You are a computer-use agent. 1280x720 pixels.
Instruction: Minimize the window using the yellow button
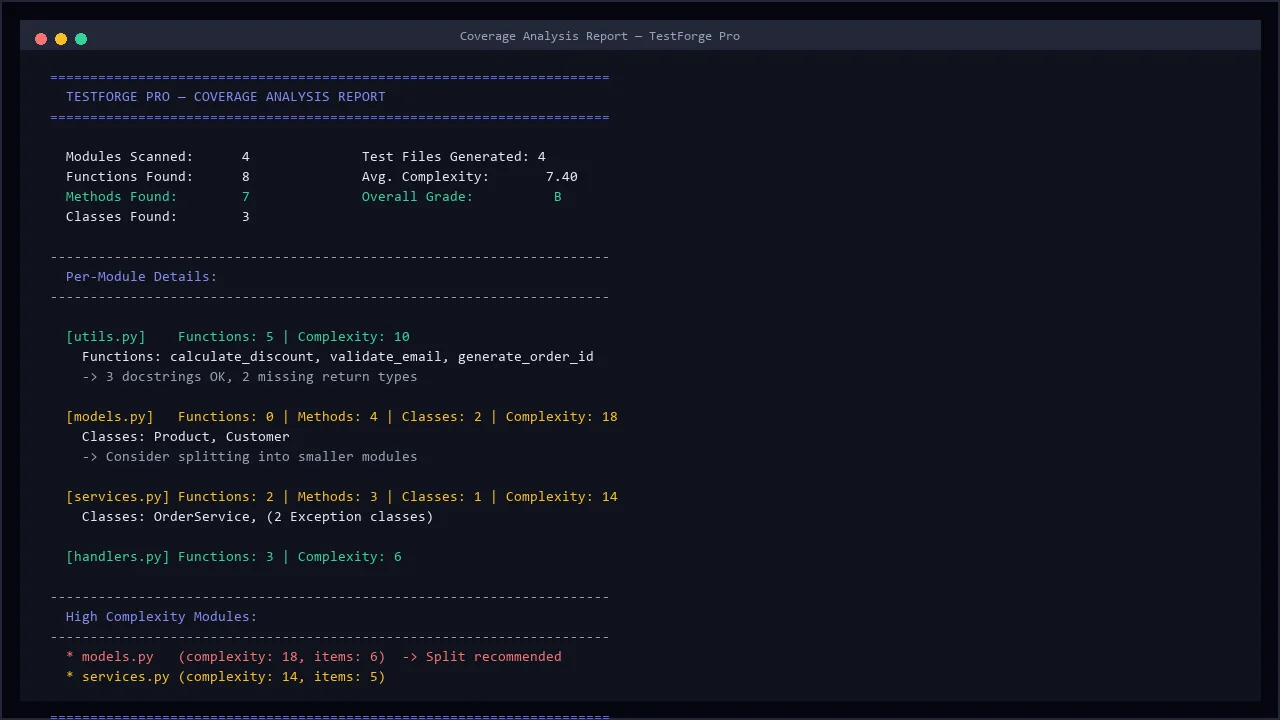click(61, 39)
